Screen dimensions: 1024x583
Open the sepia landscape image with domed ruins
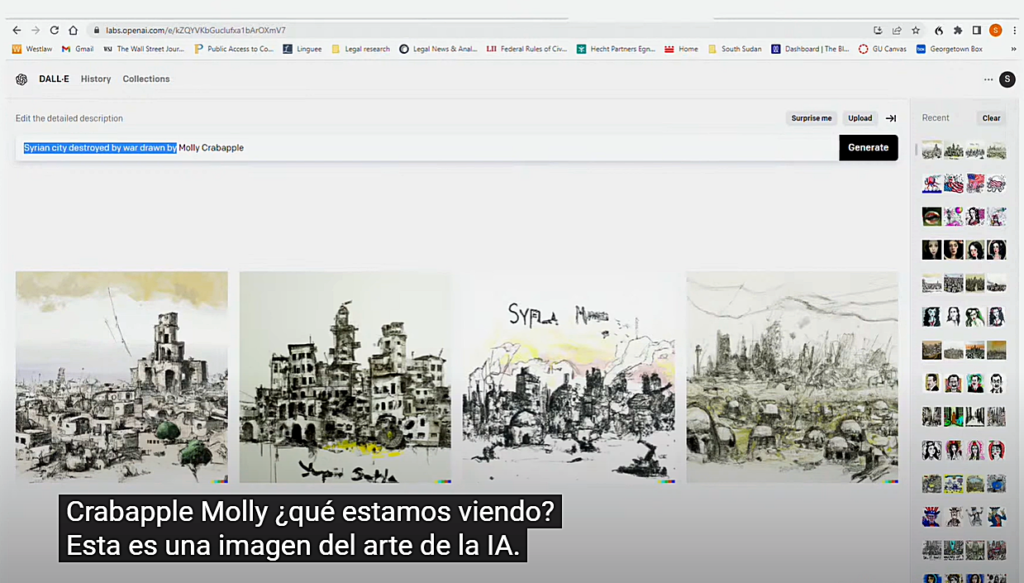click(x=792, y=377)
